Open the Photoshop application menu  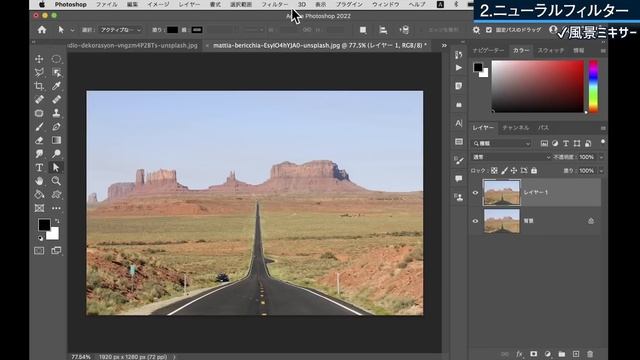pos(71,4)
